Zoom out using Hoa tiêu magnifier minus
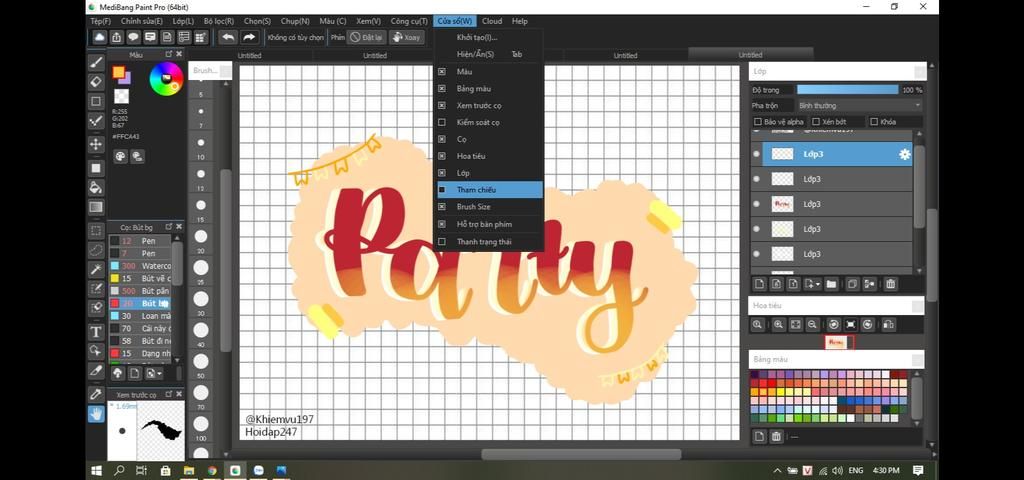This screenshot has width=1024, height=480. [812, 325]
